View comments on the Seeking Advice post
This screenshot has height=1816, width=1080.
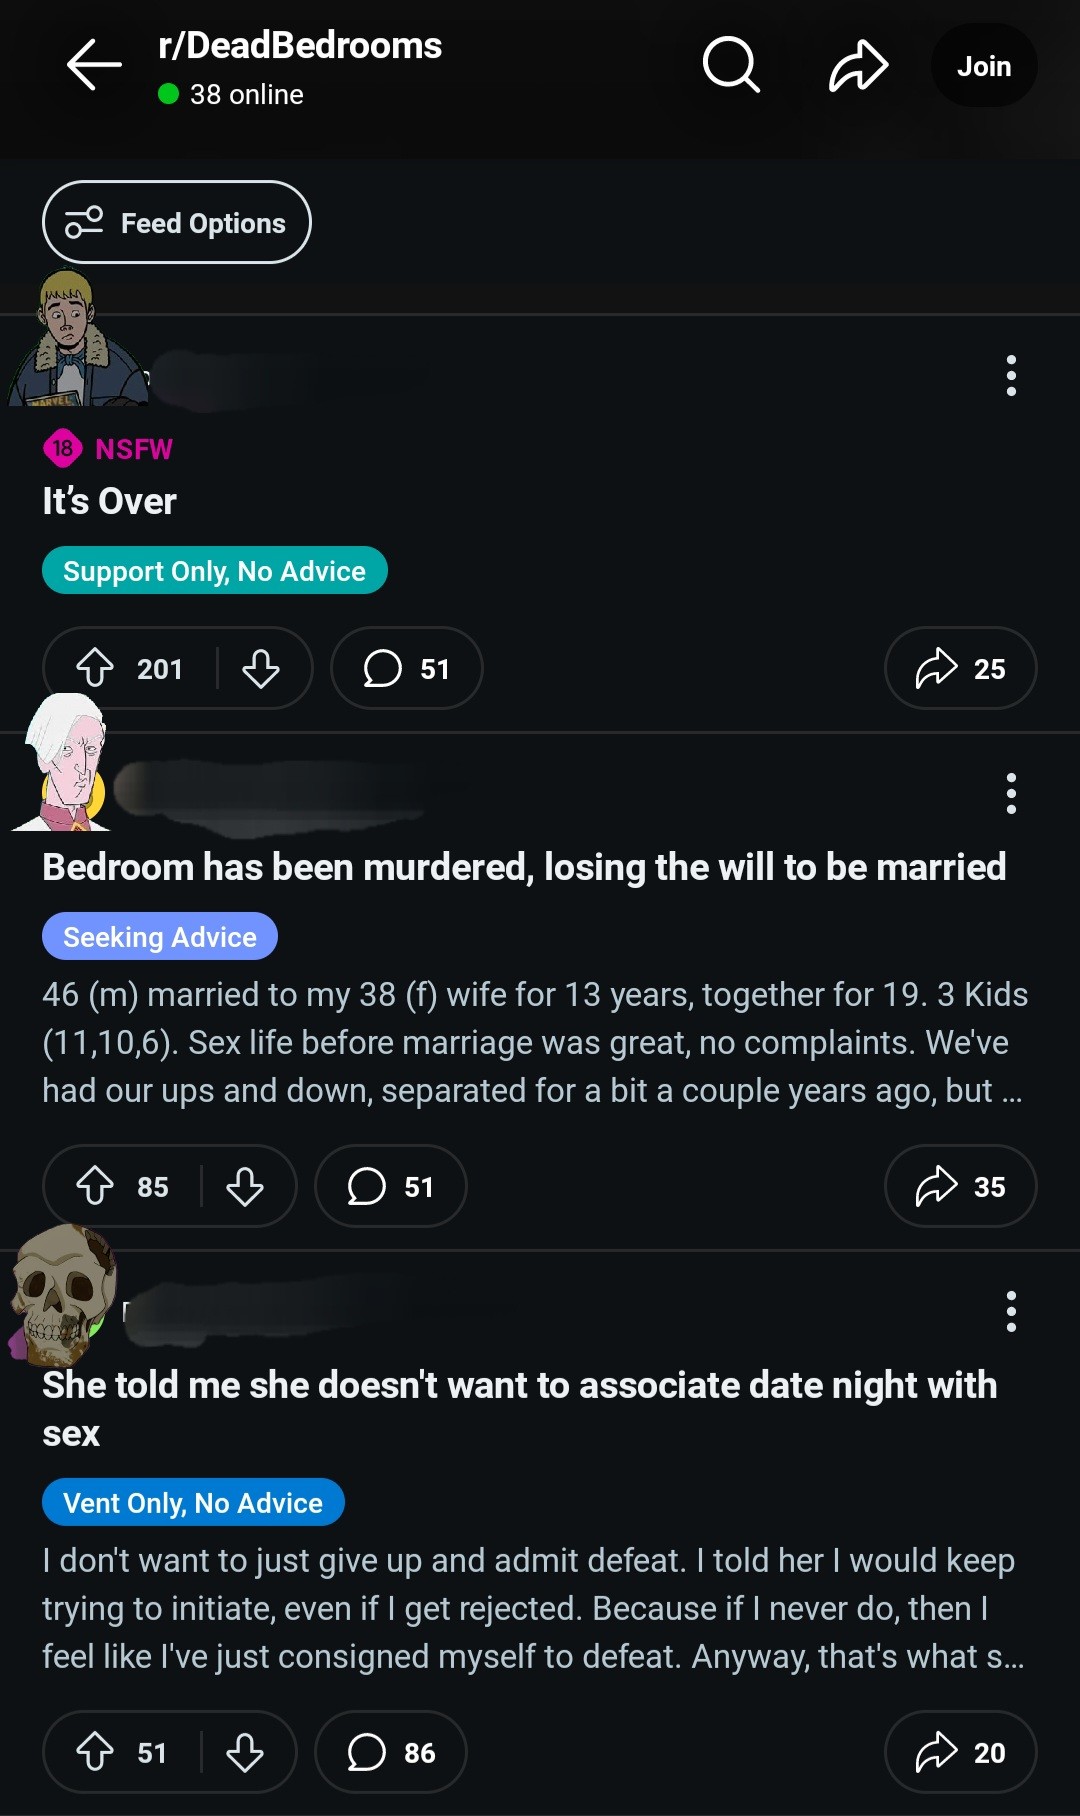(x=390, y=1186)
